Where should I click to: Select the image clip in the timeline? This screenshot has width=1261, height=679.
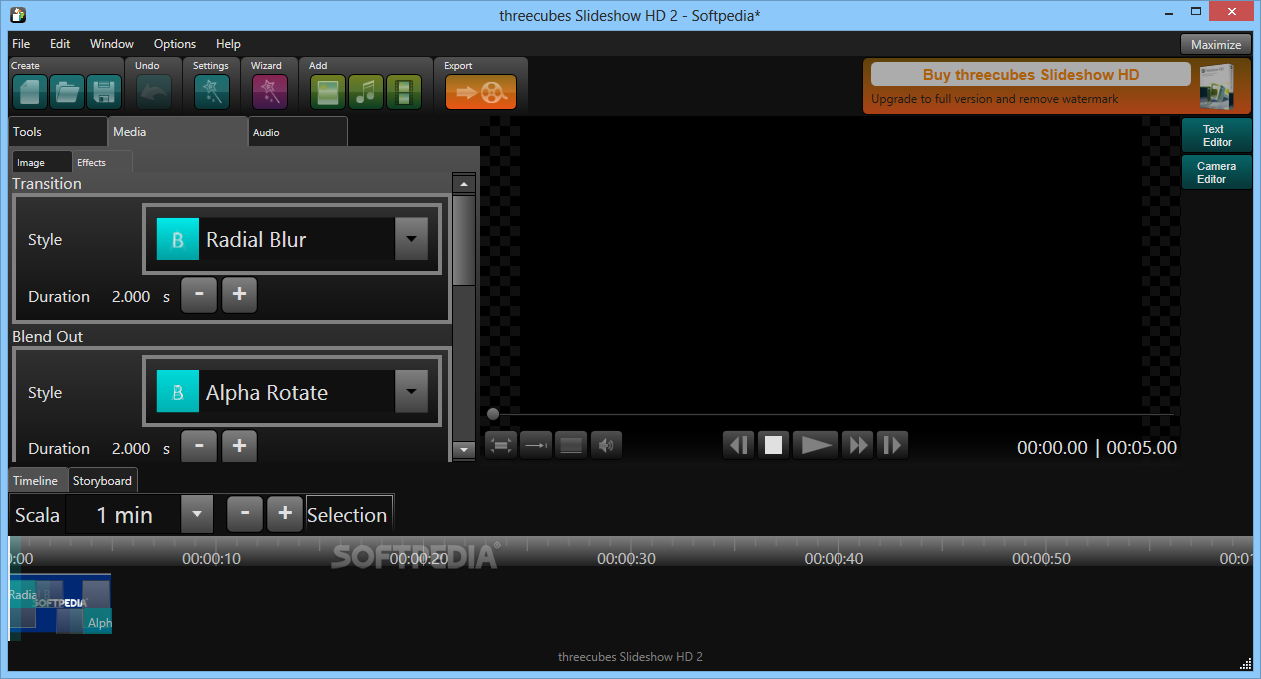60,604
